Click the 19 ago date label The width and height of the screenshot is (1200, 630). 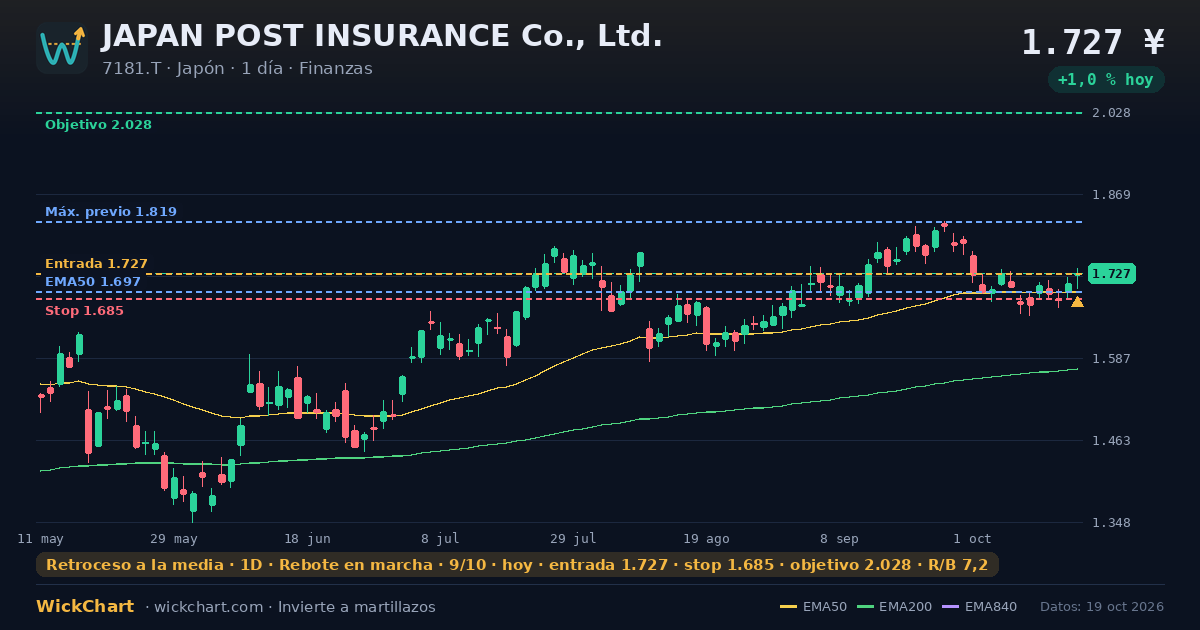(x=706, y=539)
